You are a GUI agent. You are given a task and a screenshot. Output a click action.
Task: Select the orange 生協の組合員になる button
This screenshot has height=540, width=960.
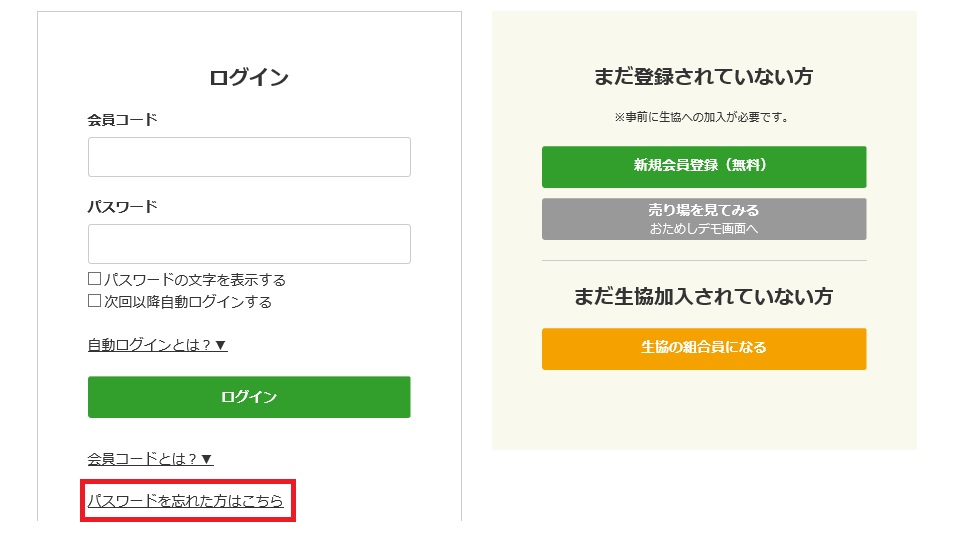click(704, 348)
